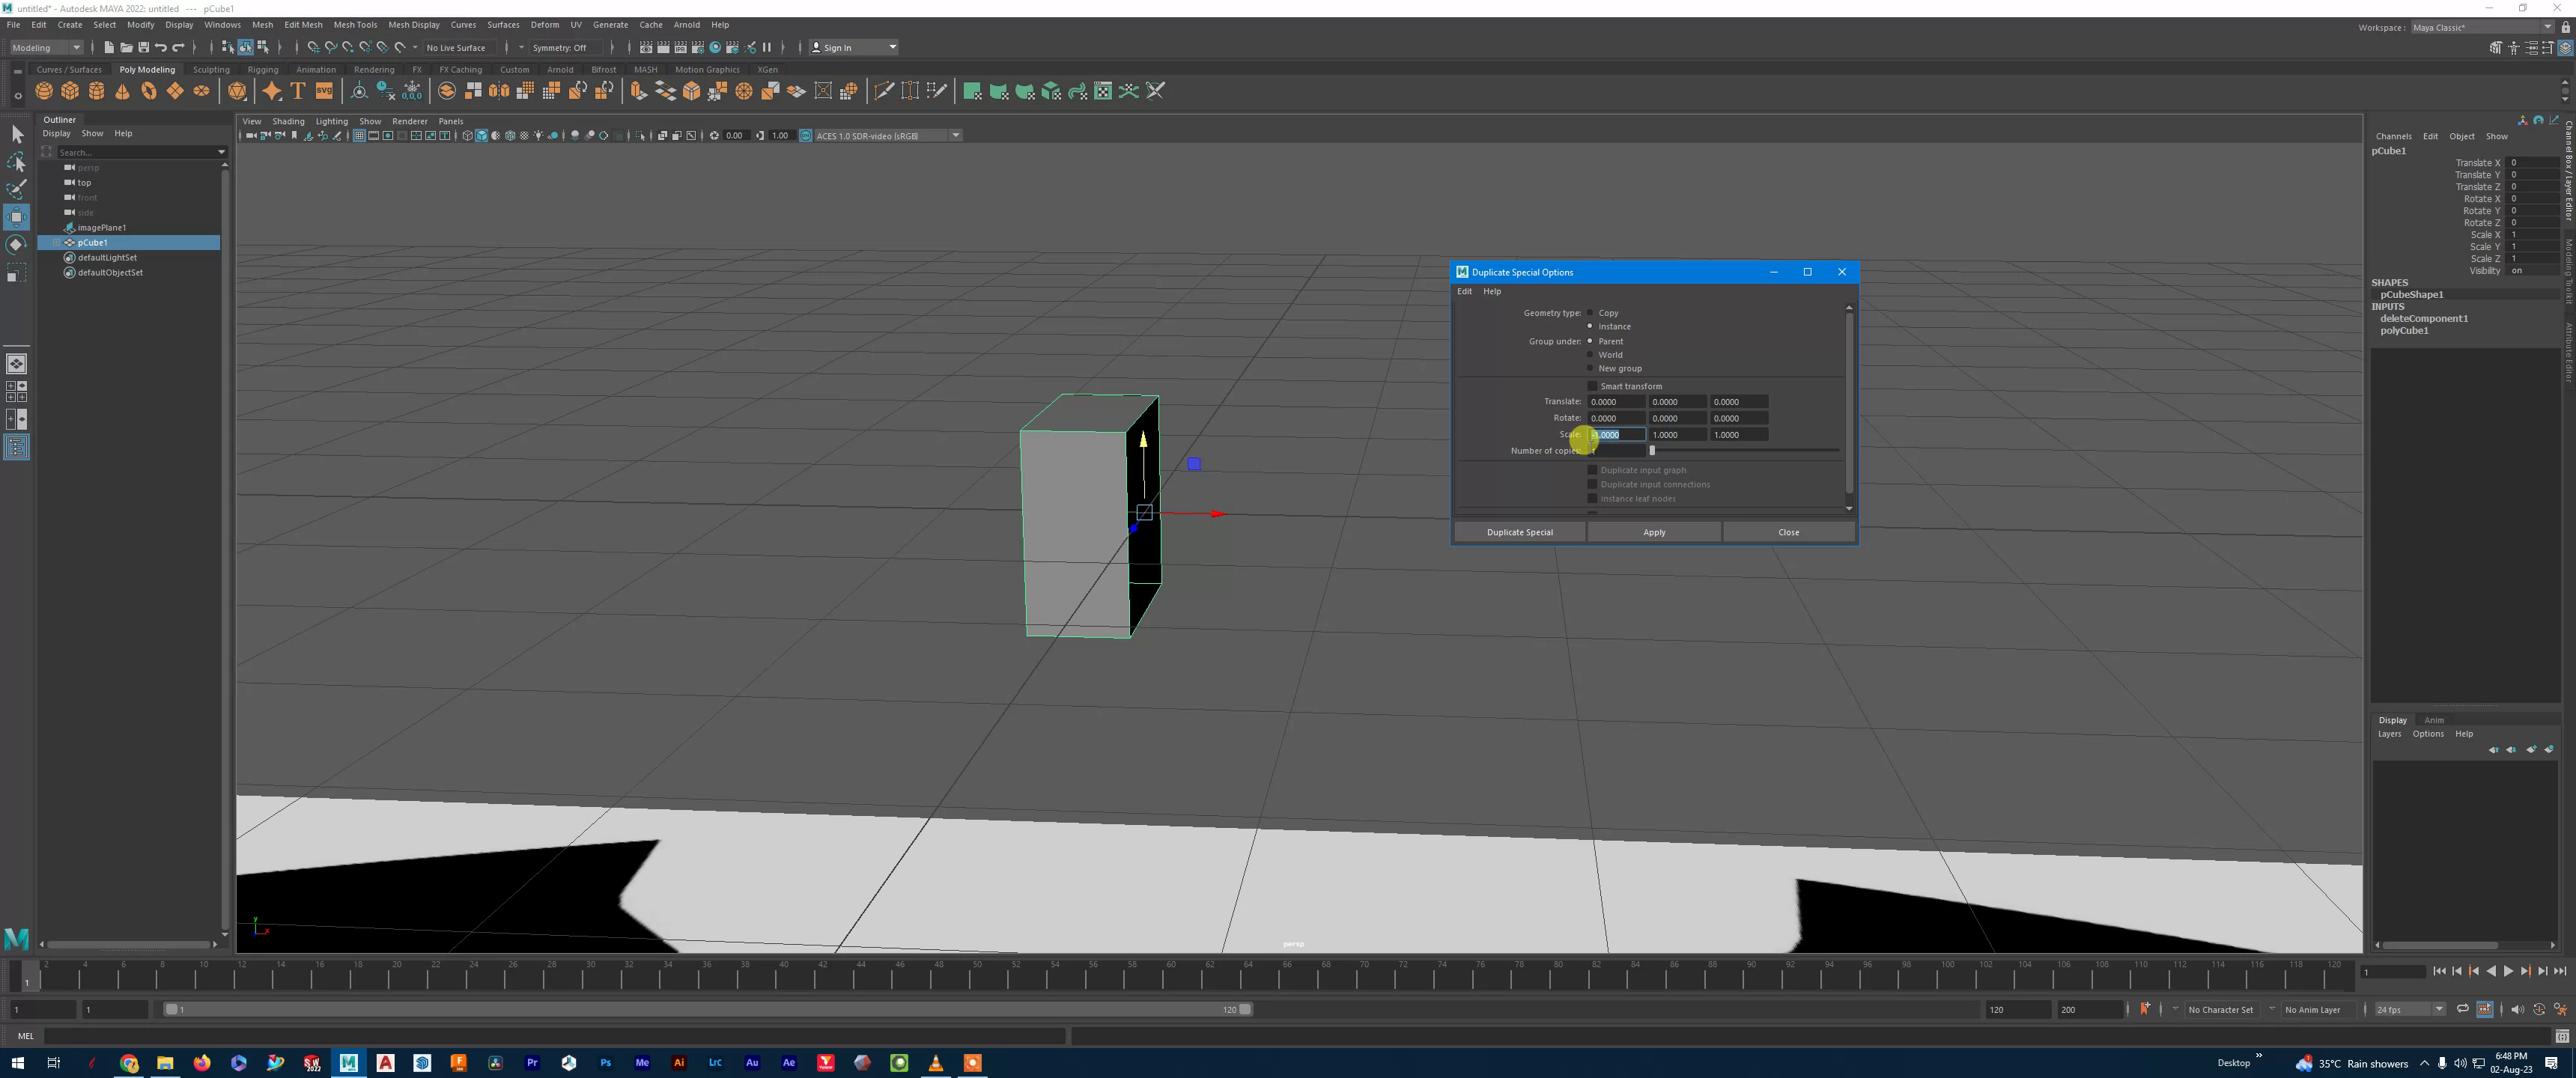Select the Select tool in toolbox
The width and height of the screenshot is (2576, 1078).
16,134
